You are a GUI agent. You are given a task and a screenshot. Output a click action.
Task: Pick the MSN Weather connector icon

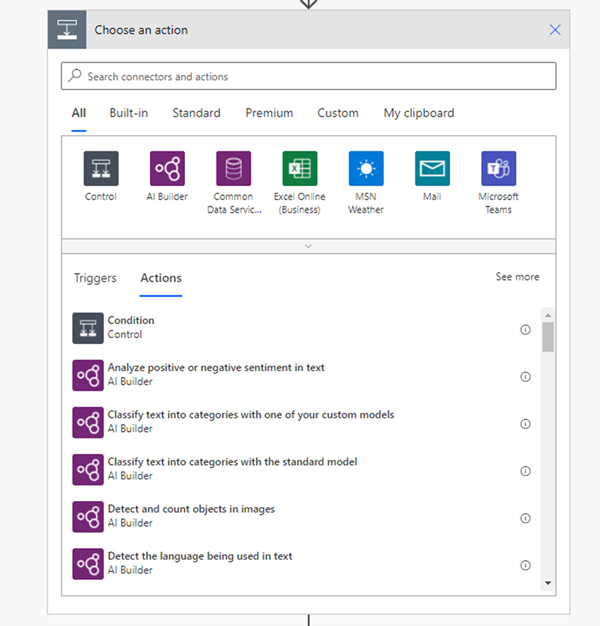(x=366, y=168)
